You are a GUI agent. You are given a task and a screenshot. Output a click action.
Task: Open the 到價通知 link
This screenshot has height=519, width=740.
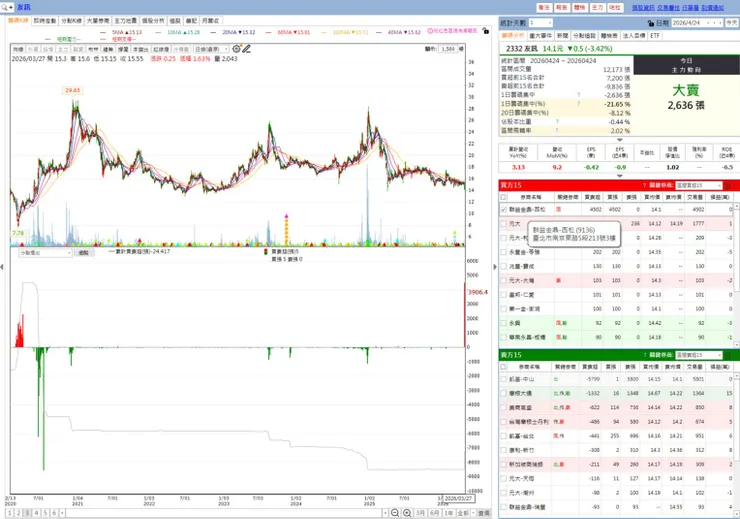click(x=712, y=8)
